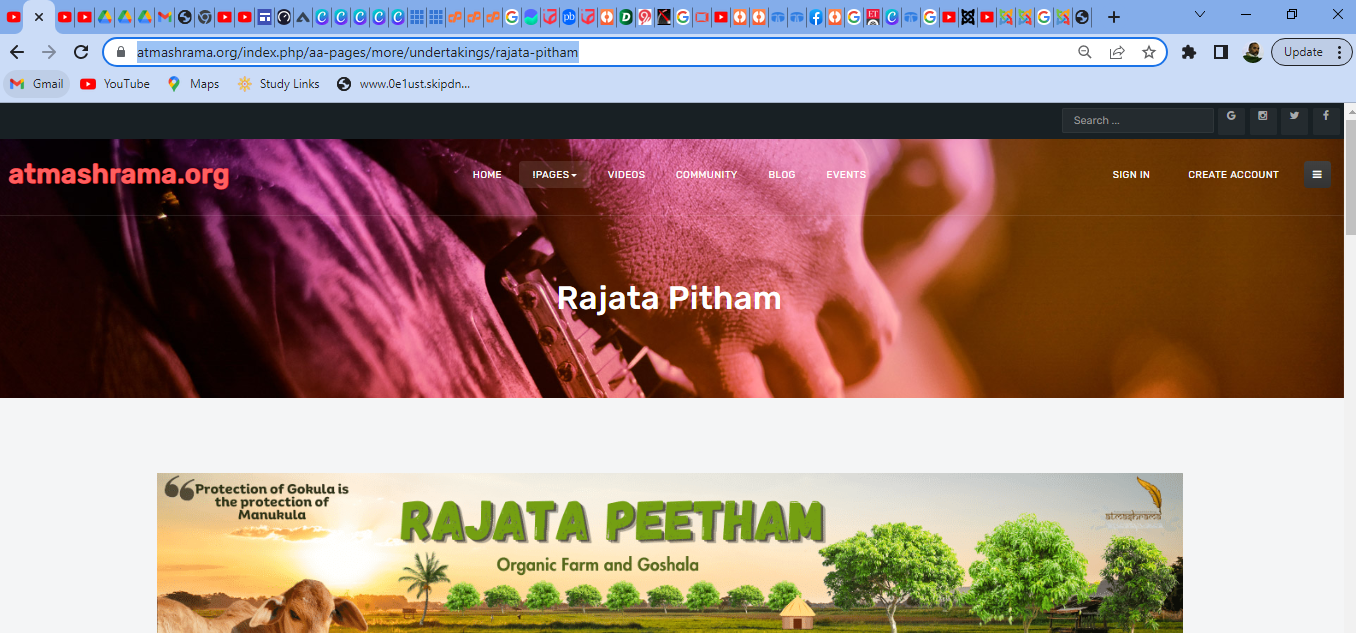
Task: Click the address bar URL
Action: 357,52
